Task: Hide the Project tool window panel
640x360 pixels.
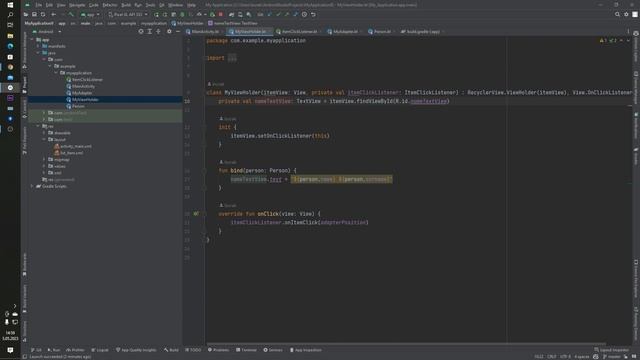Action: click(178, 31)
